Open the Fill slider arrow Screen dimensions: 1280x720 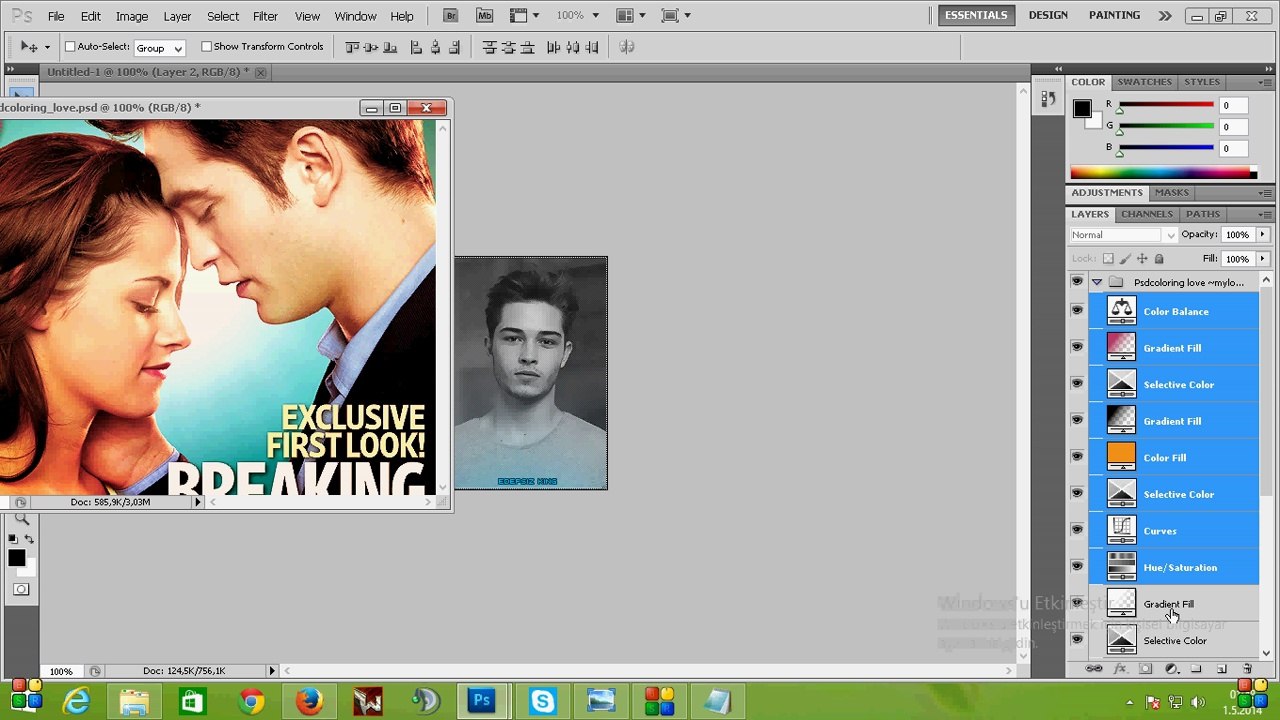1262,259
